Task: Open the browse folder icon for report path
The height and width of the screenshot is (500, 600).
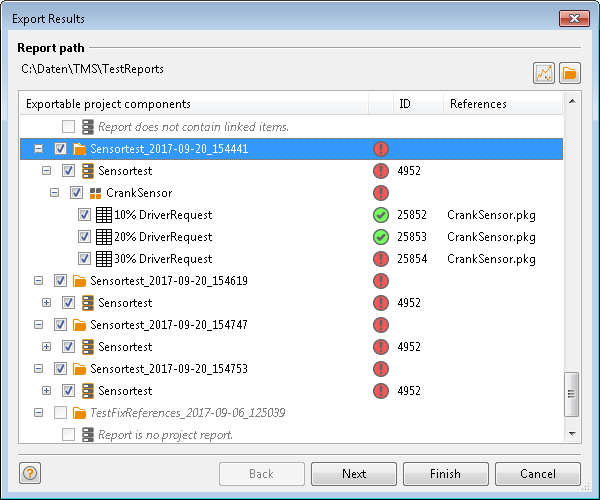Action: pyautogui.click(x=570, y=73)
